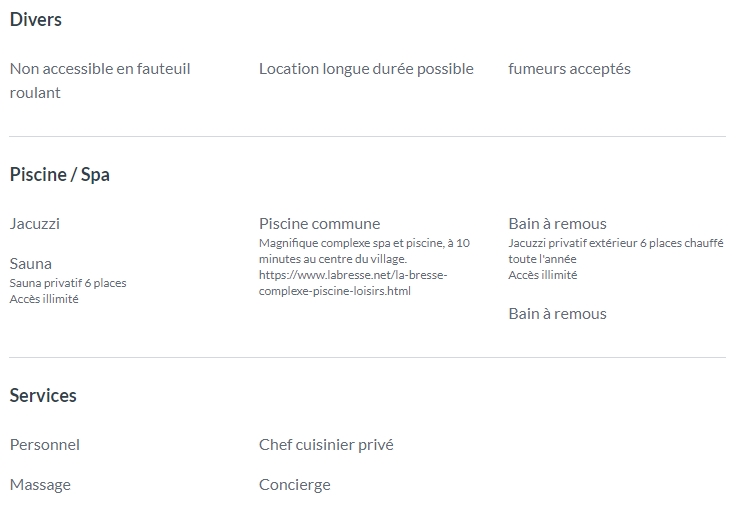The image size is (740, 516).
Task: Select the Non accessible en fauteuil roulant text
Action: (100, 81)
